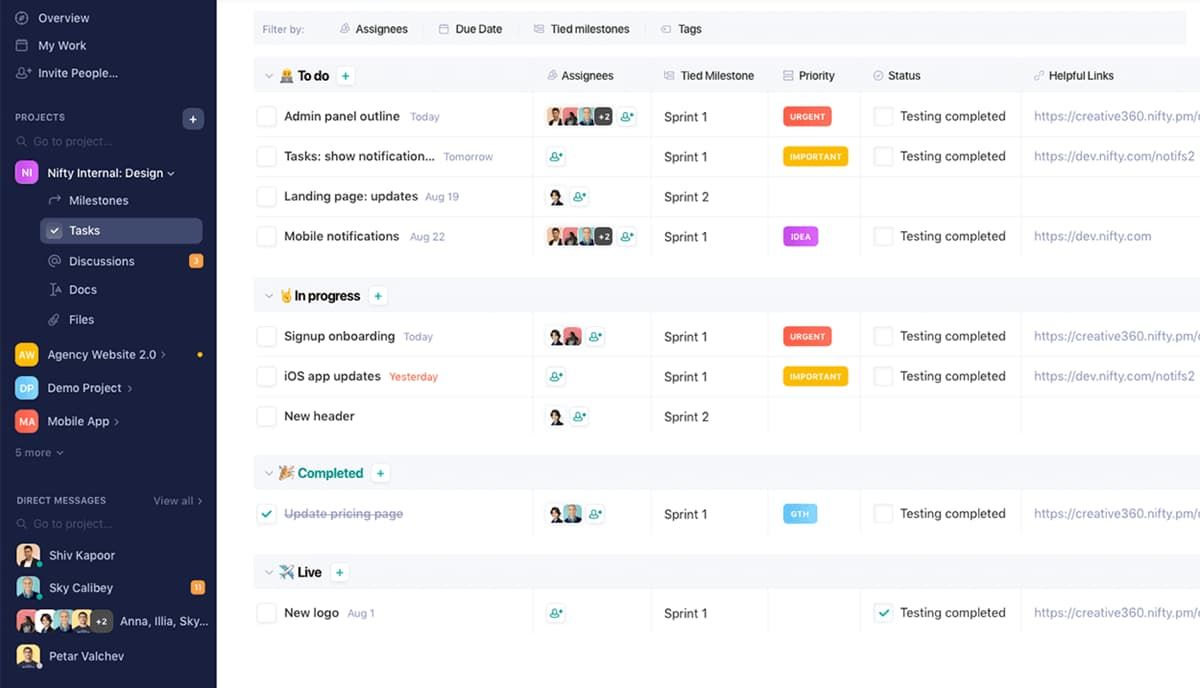The width and height of the screenshot is (1200, 688).
Task: Click Shiv Kapoor's avatar thumbnail
Action: click(27, 555)
